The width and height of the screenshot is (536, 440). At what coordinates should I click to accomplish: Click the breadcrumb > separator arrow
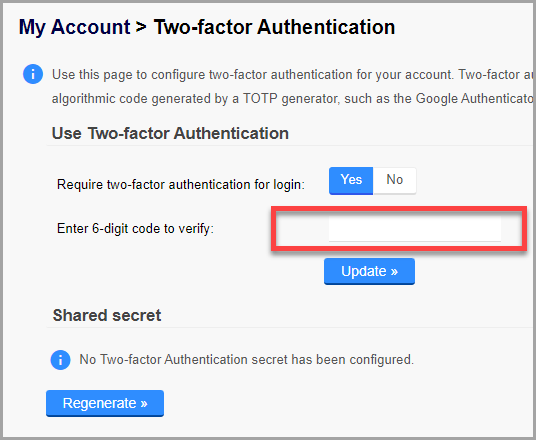(141, 27)
